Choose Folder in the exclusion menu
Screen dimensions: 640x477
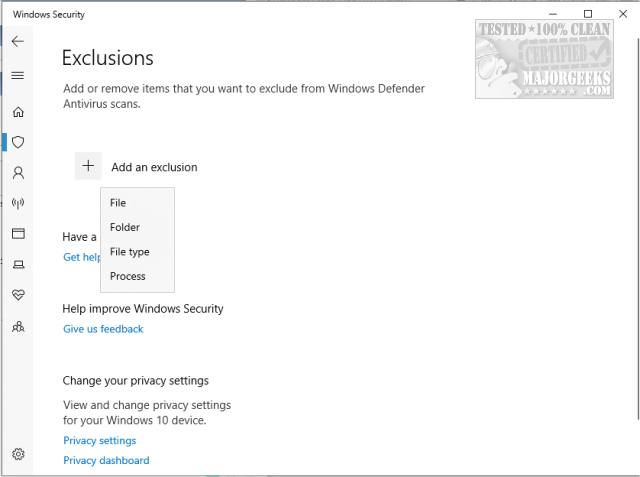click(x=125, y=227)
